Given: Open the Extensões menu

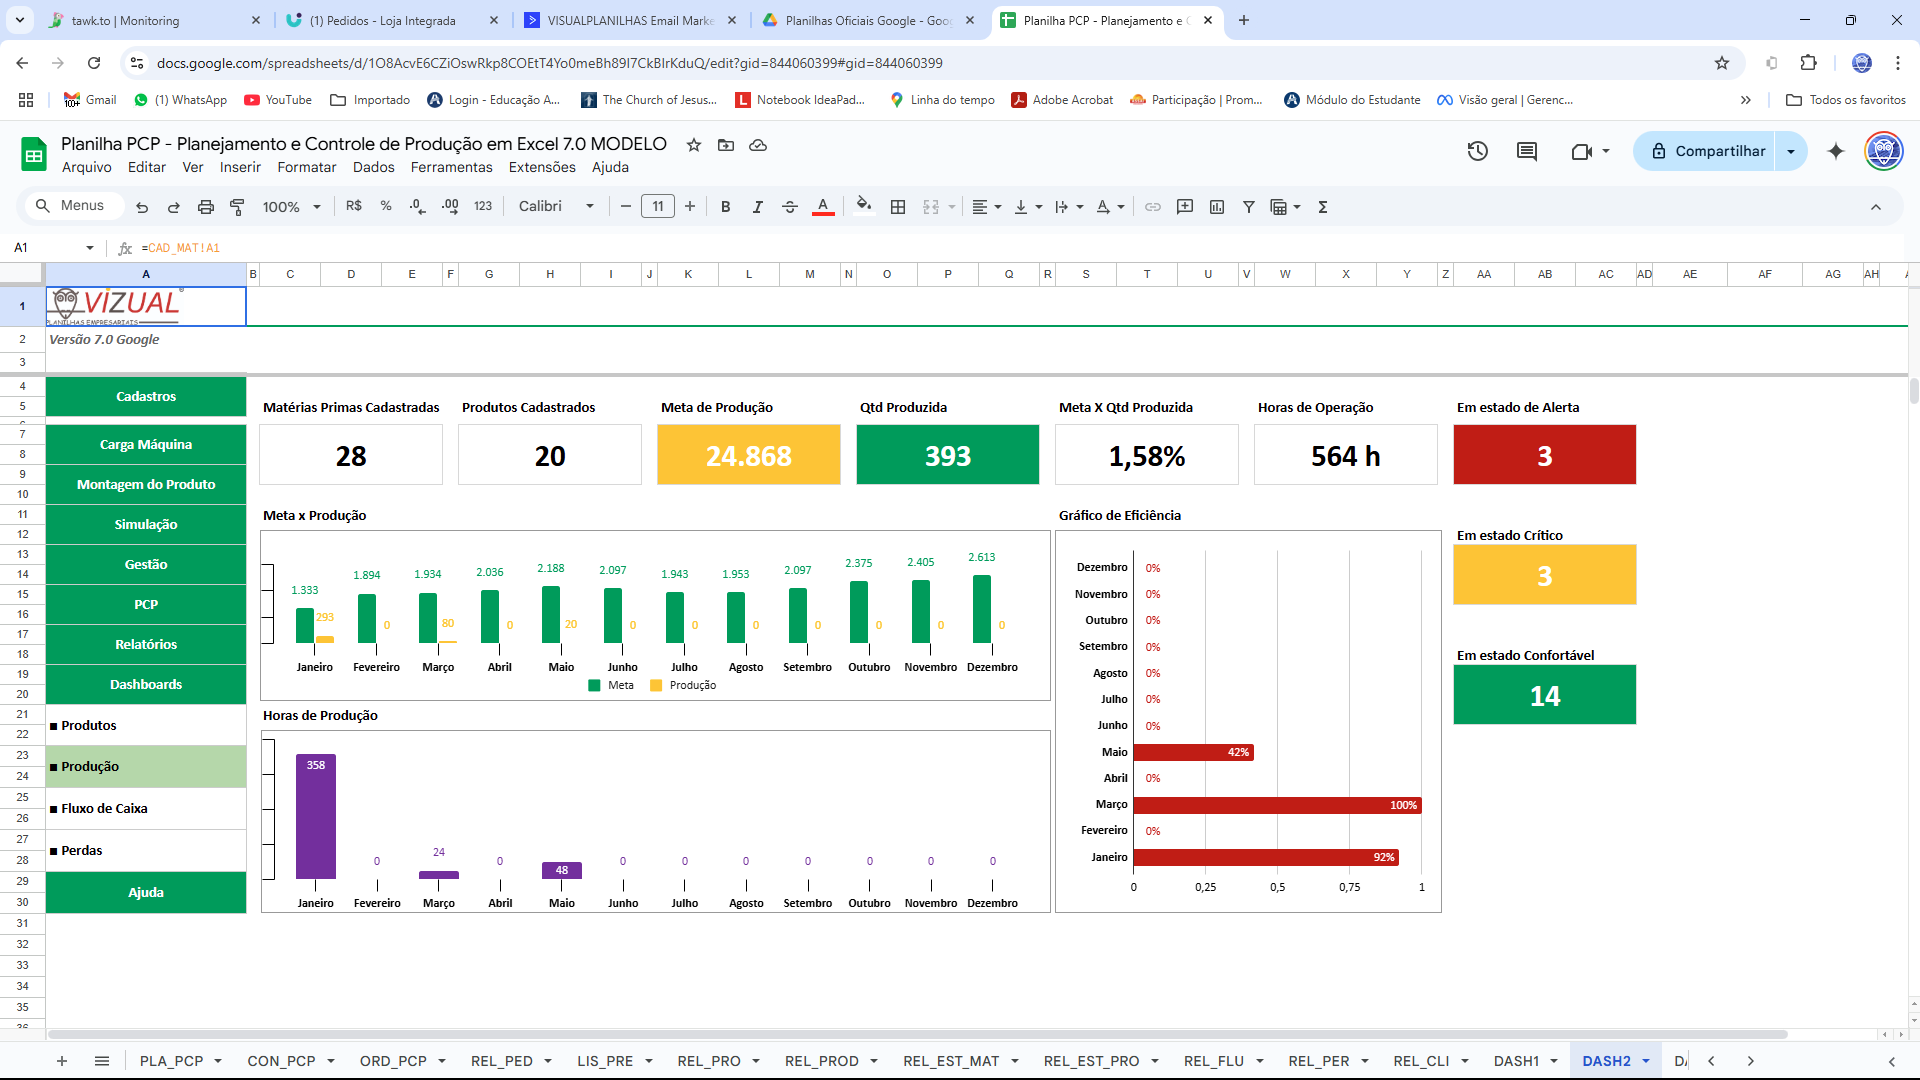Looking at the screenshot, I should tap(542, 168).
